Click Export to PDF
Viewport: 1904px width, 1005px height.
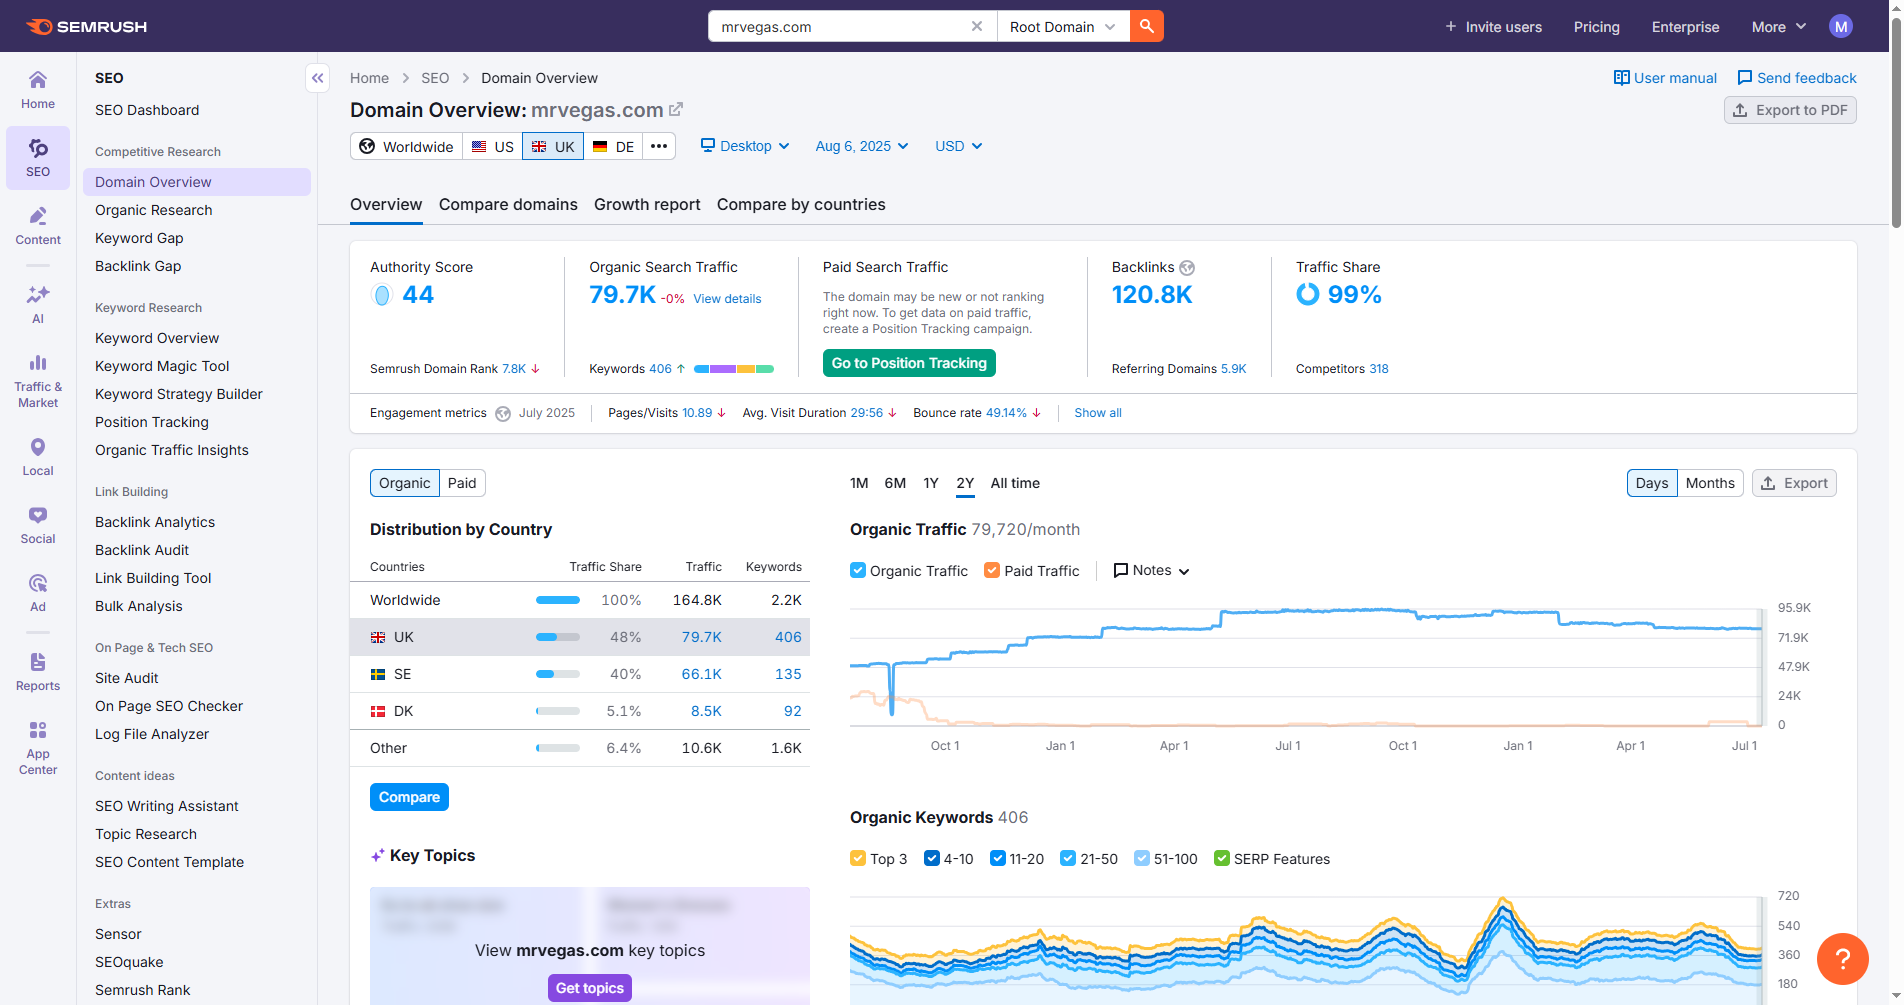(1790, 110)
